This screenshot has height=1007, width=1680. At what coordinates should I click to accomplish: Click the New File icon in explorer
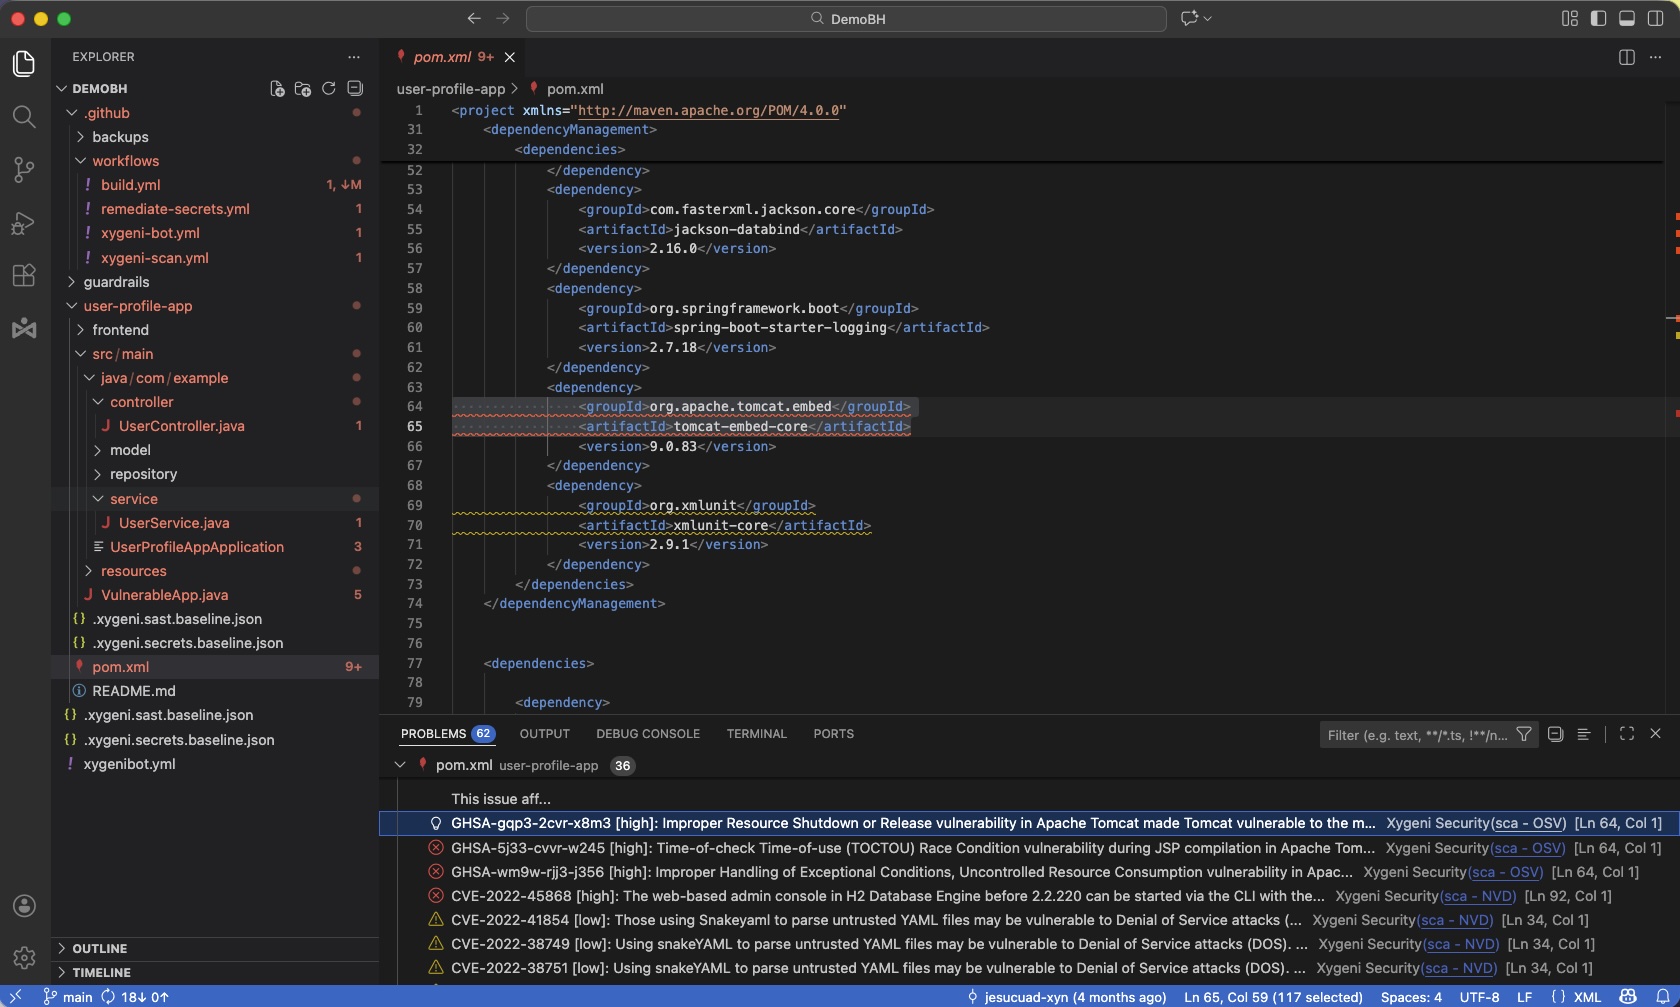point(277,89)
